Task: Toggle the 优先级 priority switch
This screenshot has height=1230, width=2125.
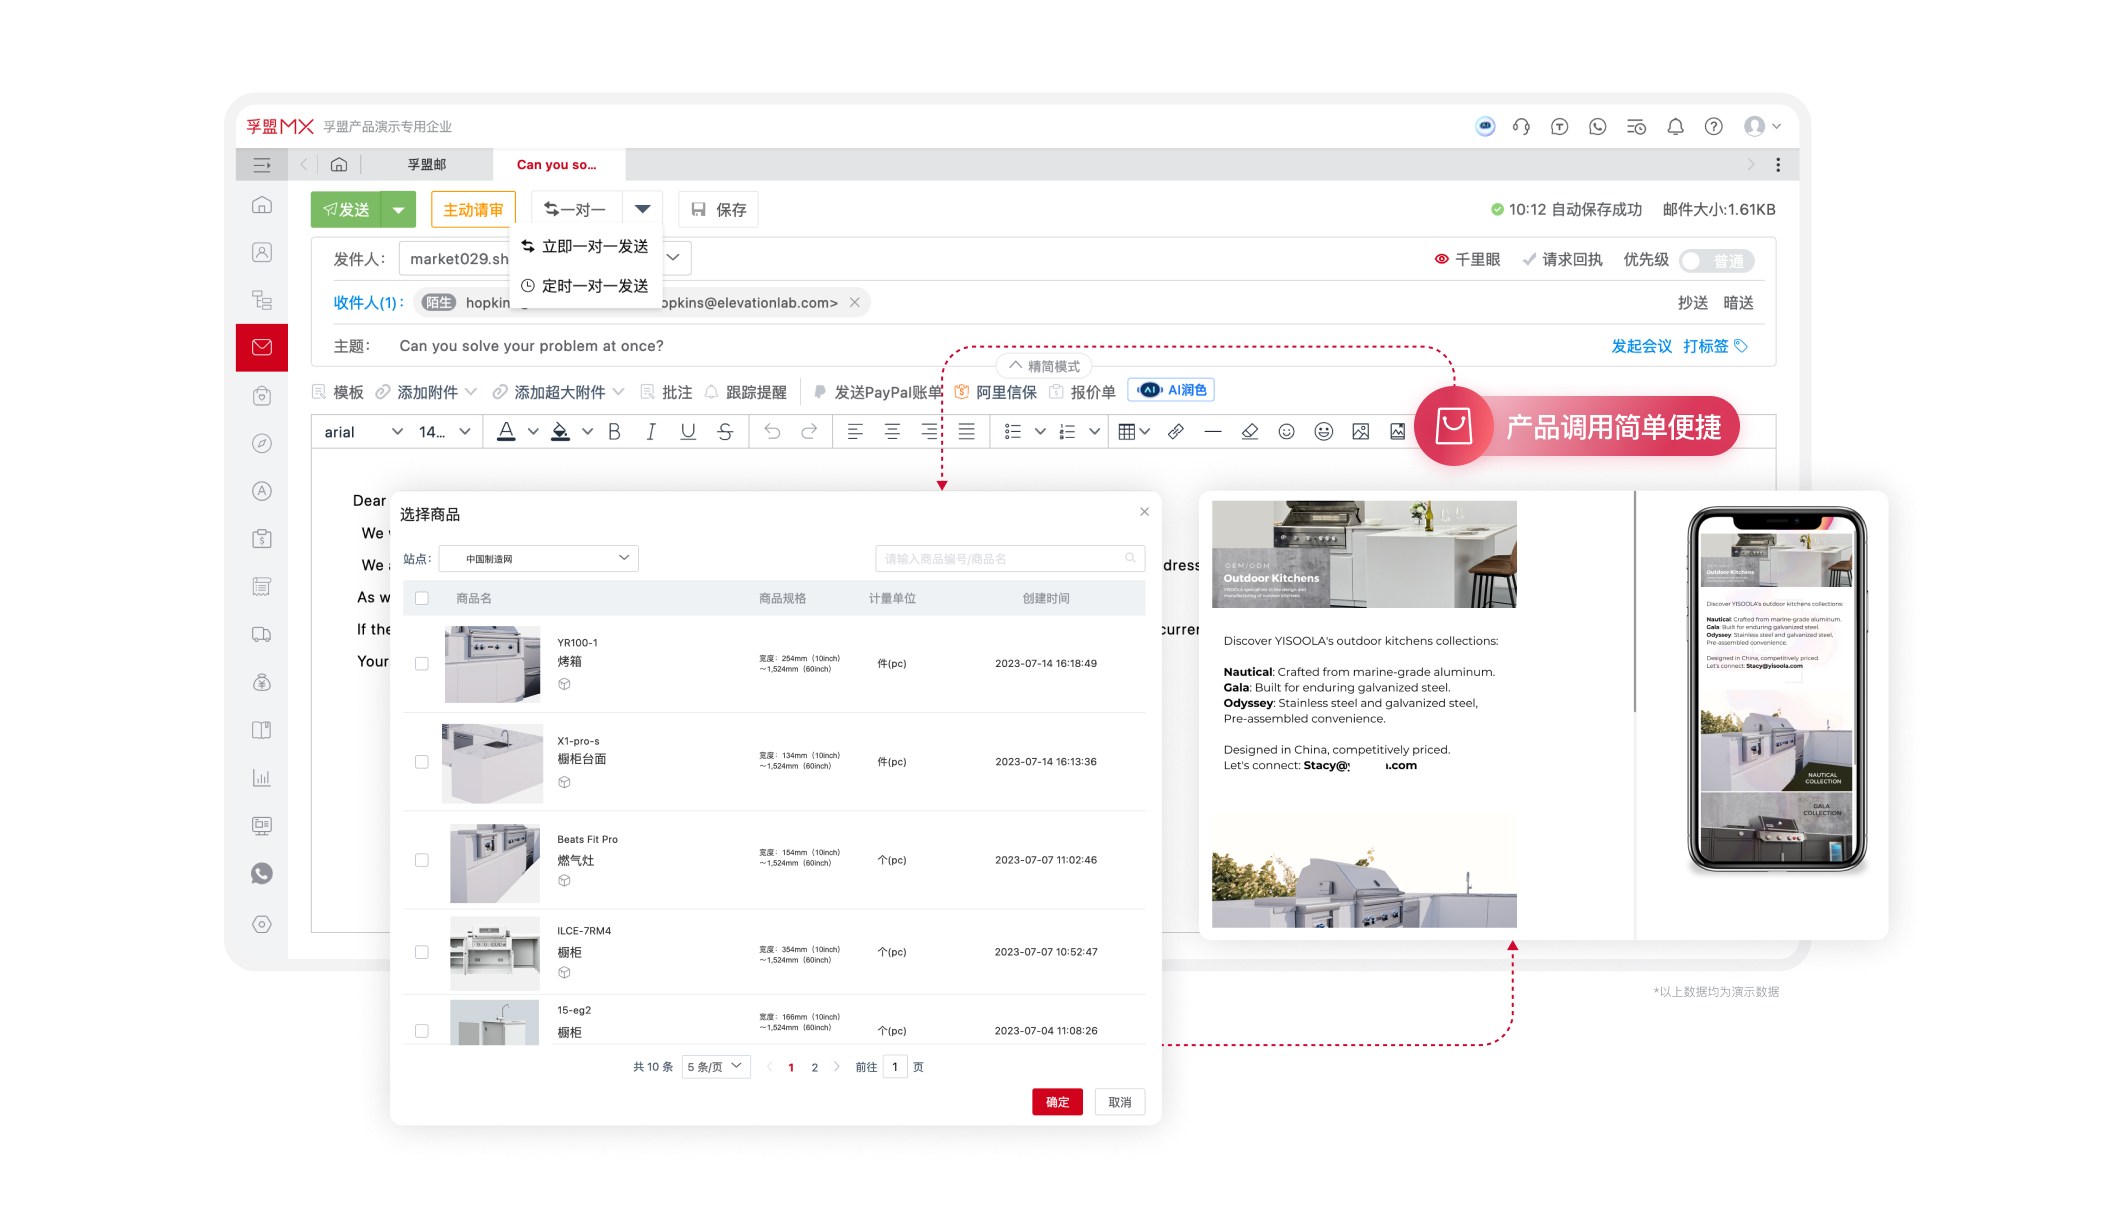Action: click(1717, 261)
